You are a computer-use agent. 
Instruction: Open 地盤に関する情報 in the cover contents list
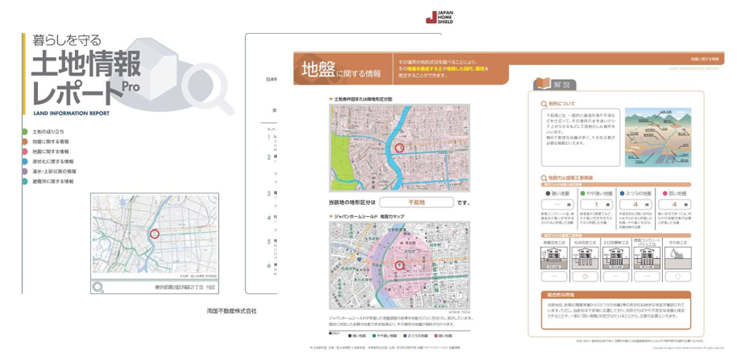coord(51,141)
